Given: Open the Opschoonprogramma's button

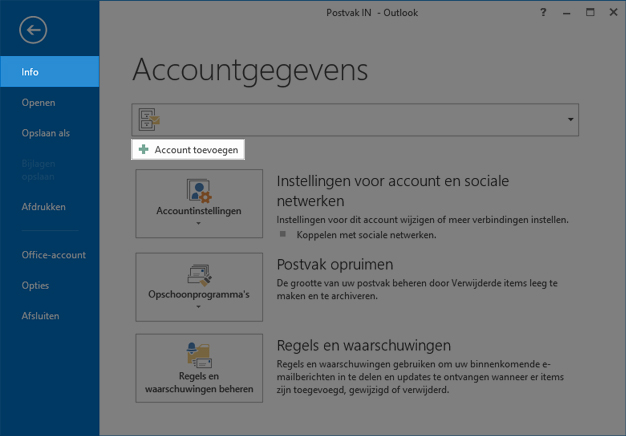Looking at the screenshot, I should [199, 287].
